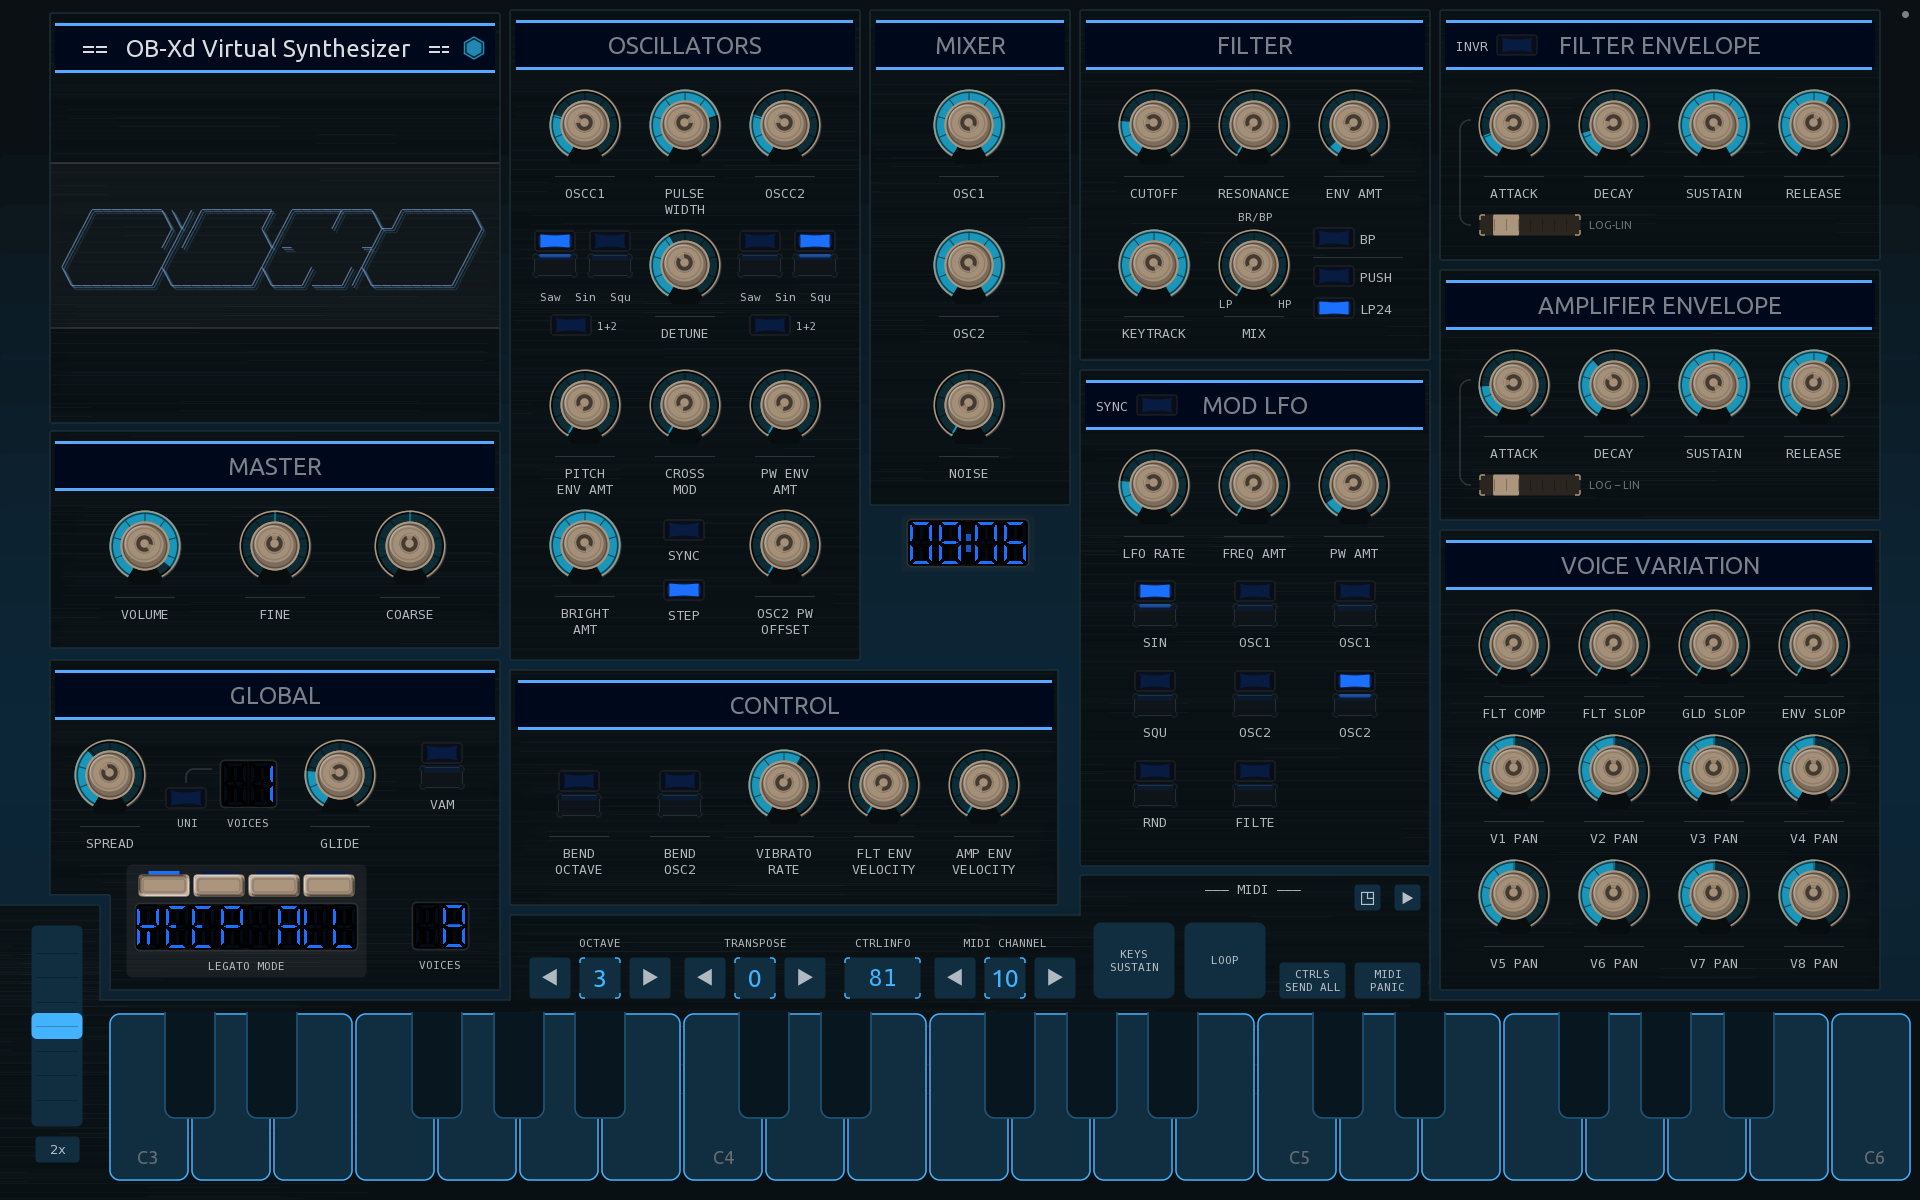Toggle the oscillator STEP switch
Image resolution: width=1920 pixels, height=1200 pixels.
pos(684,590)
